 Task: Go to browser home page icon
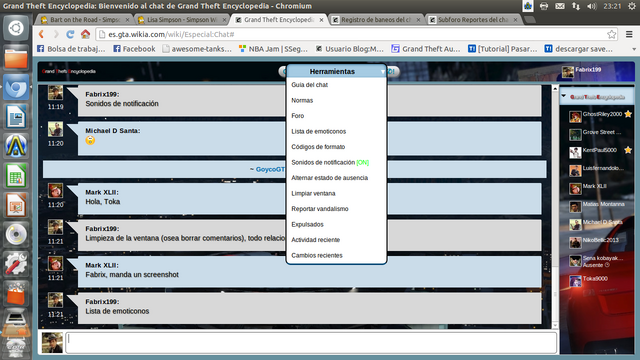(x=85, y=34)
